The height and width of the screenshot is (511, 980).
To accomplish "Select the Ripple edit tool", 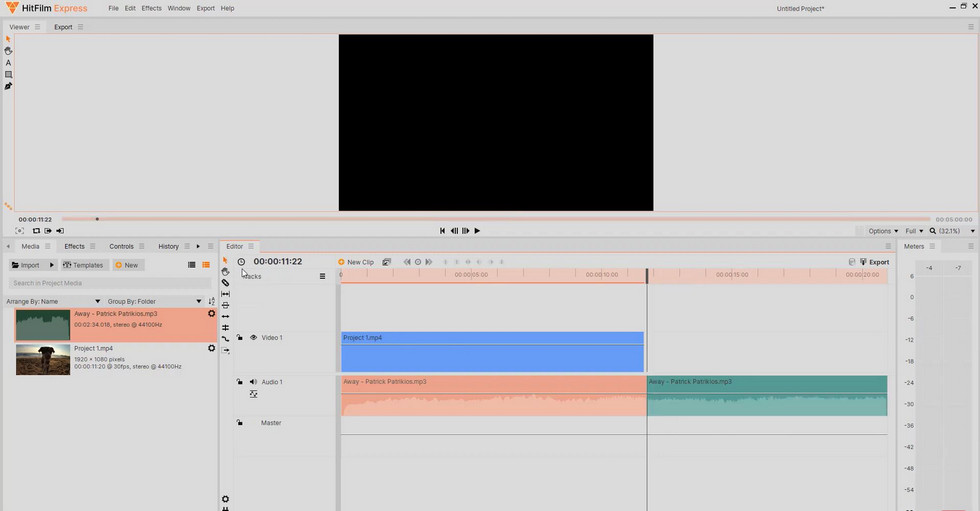I will (225, 316).
